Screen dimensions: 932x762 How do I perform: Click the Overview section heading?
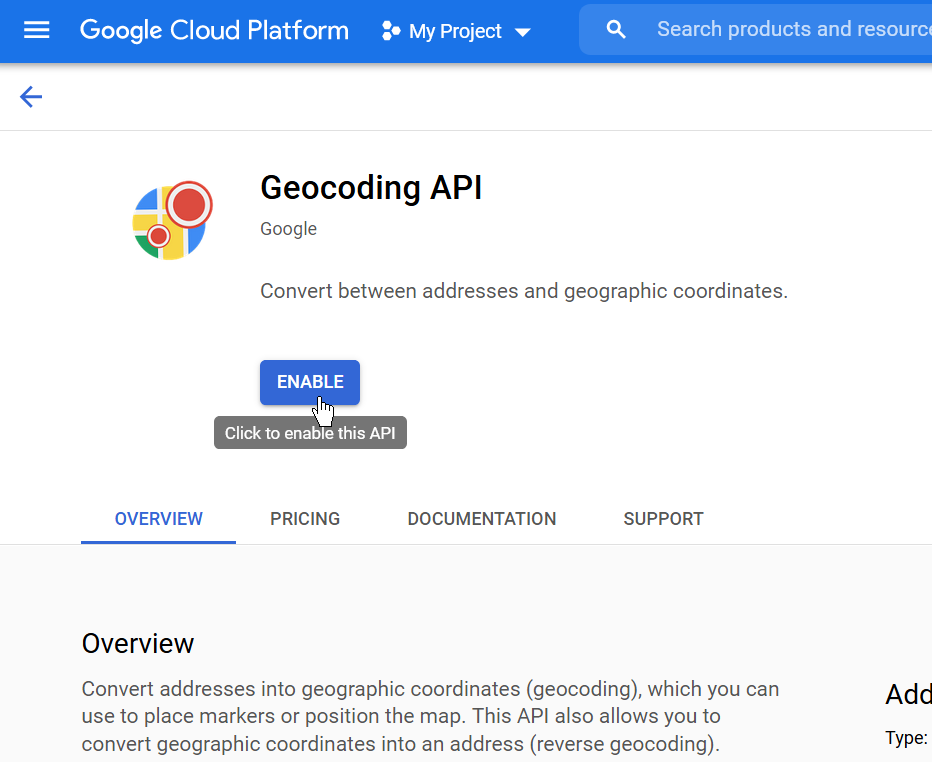click(x=138, y=644)
